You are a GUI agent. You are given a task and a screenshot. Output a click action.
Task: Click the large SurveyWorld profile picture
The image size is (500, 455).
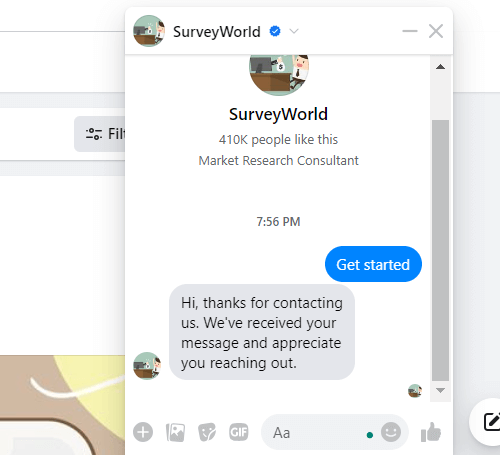click(279, 75)
